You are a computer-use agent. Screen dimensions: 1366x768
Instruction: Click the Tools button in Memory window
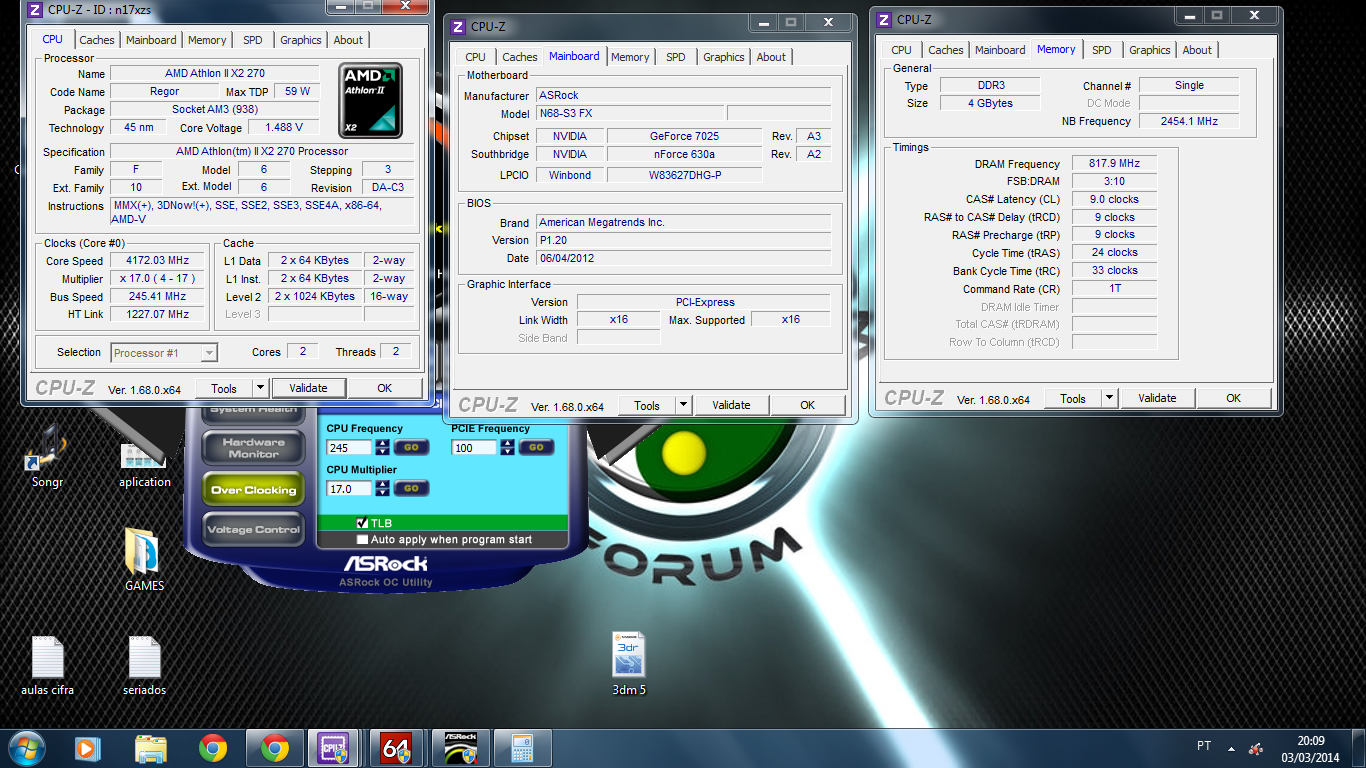[x=1073, y=398]
